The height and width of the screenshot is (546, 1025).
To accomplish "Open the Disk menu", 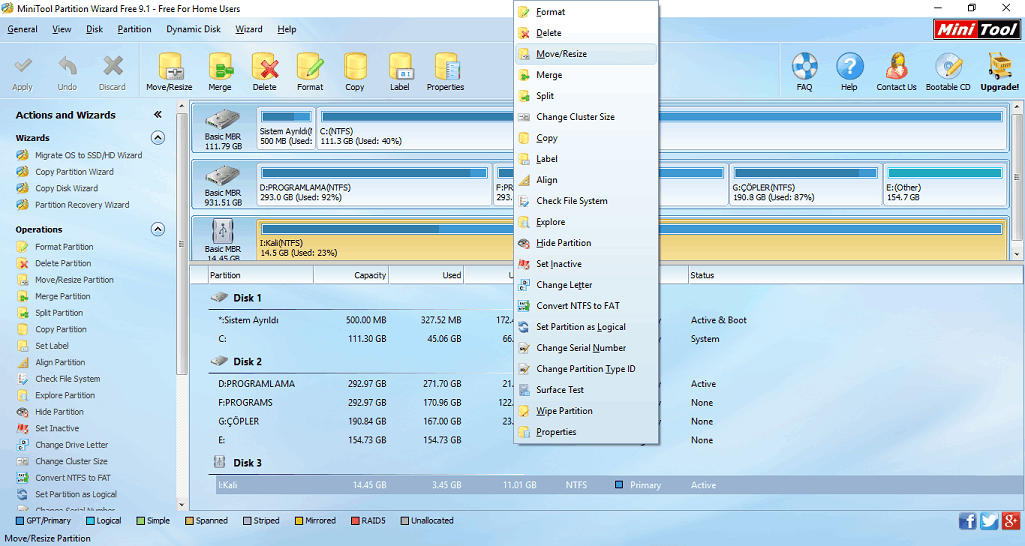I will (x=95, y=29).
